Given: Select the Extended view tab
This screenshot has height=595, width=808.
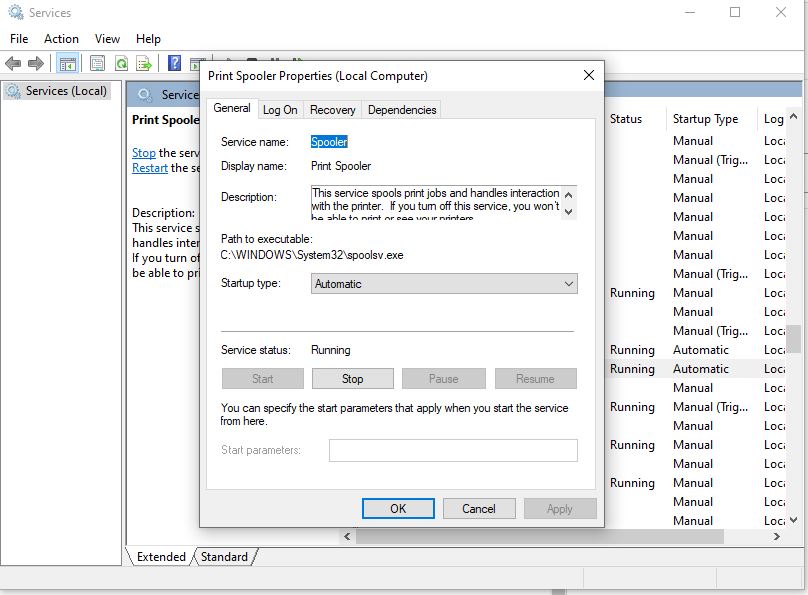Looking at the screenshot, I should click(x=161, y=557).
